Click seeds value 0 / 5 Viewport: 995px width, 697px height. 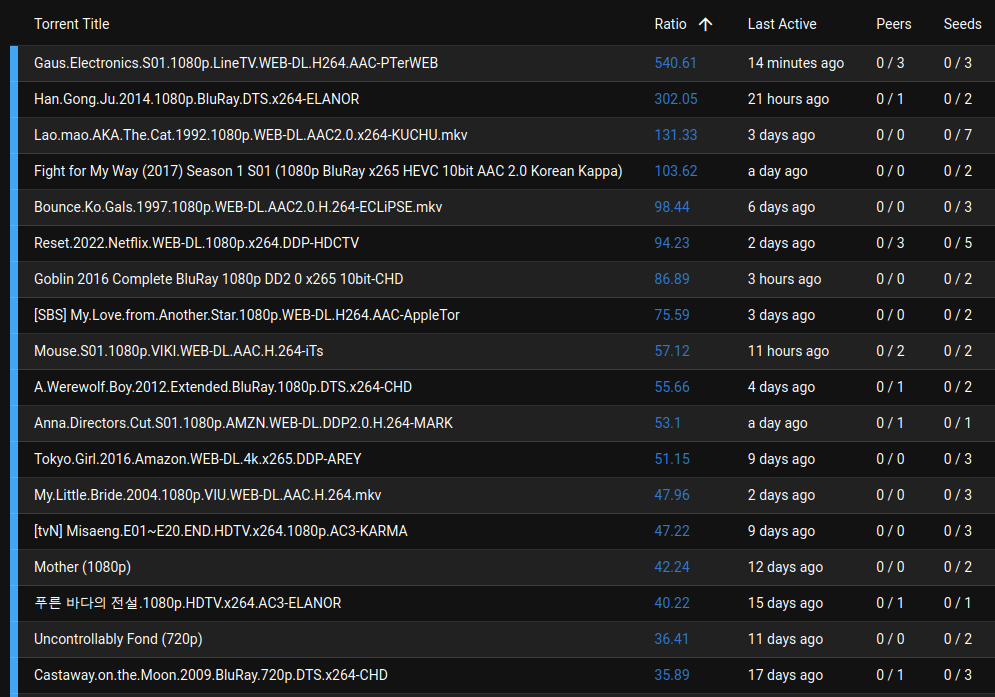click(x=958, y=243)
